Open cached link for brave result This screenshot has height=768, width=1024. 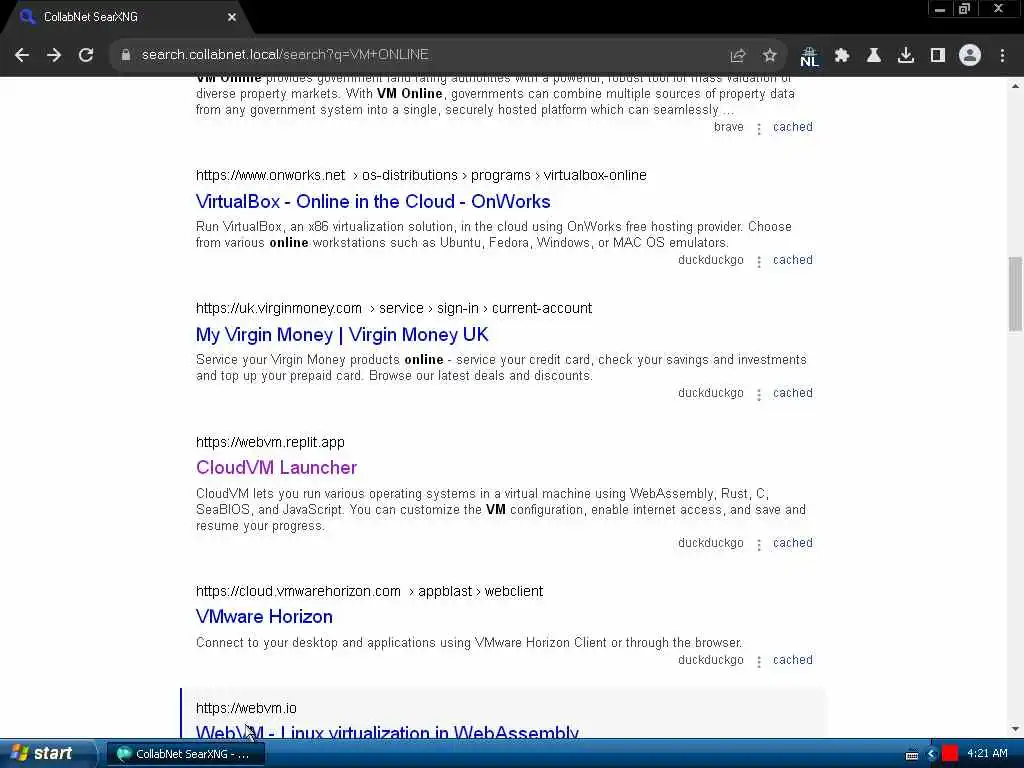click(x=793, y=127)
